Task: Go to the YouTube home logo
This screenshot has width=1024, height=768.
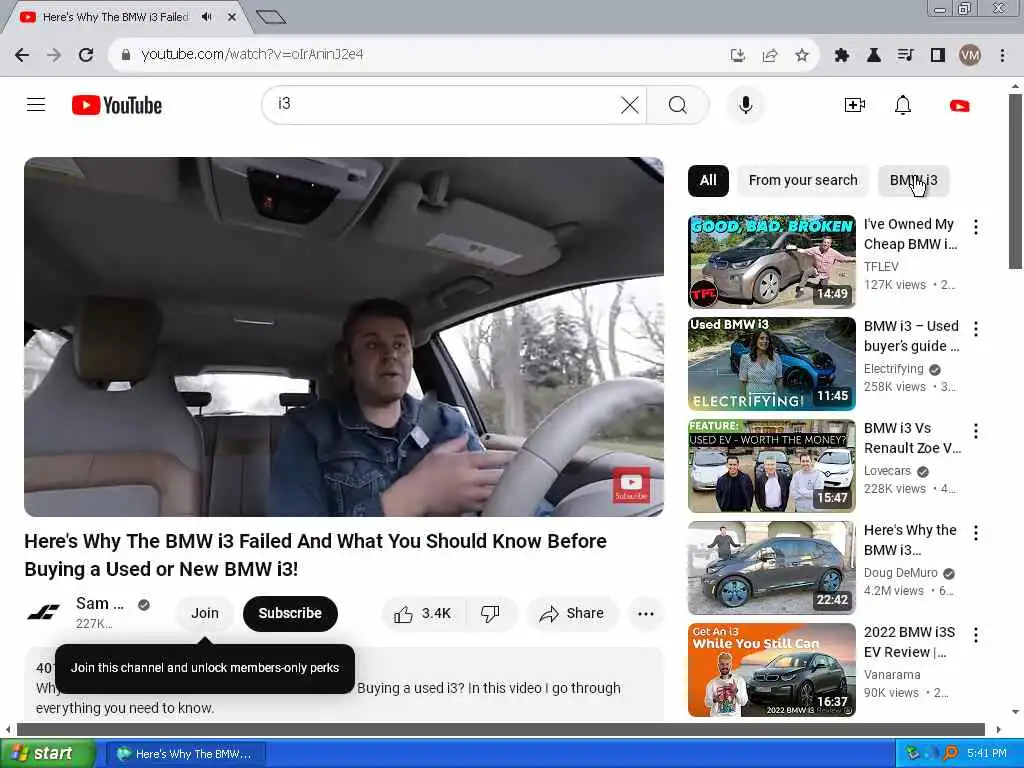Action: (x=117, y=105)
